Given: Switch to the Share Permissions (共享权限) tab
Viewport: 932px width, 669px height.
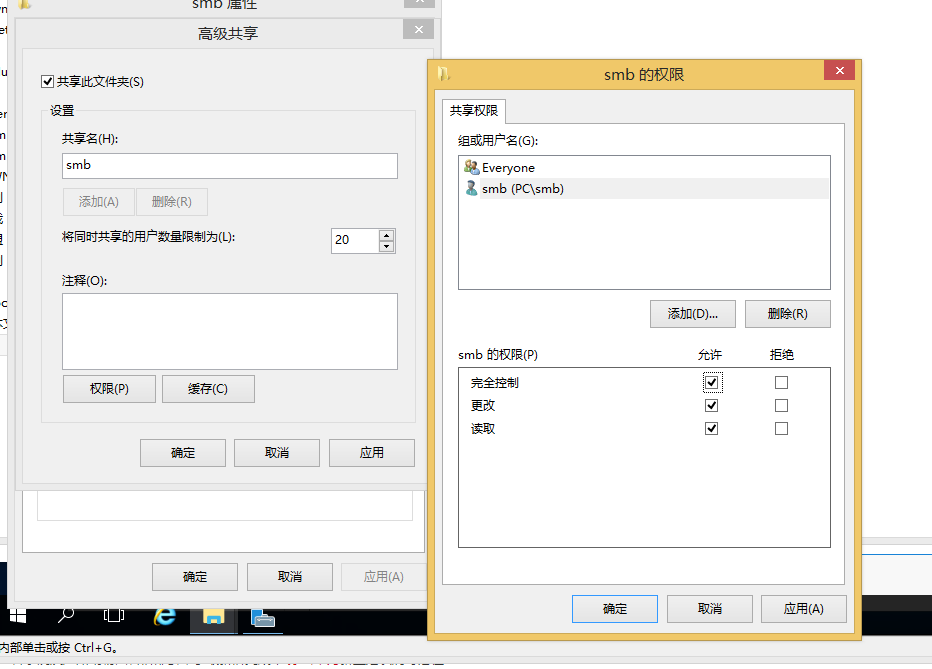Looking at the screenshot, I should [476, 110].
